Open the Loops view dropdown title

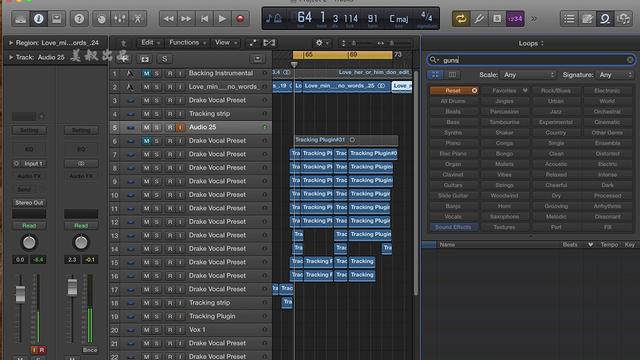[531, 43]
